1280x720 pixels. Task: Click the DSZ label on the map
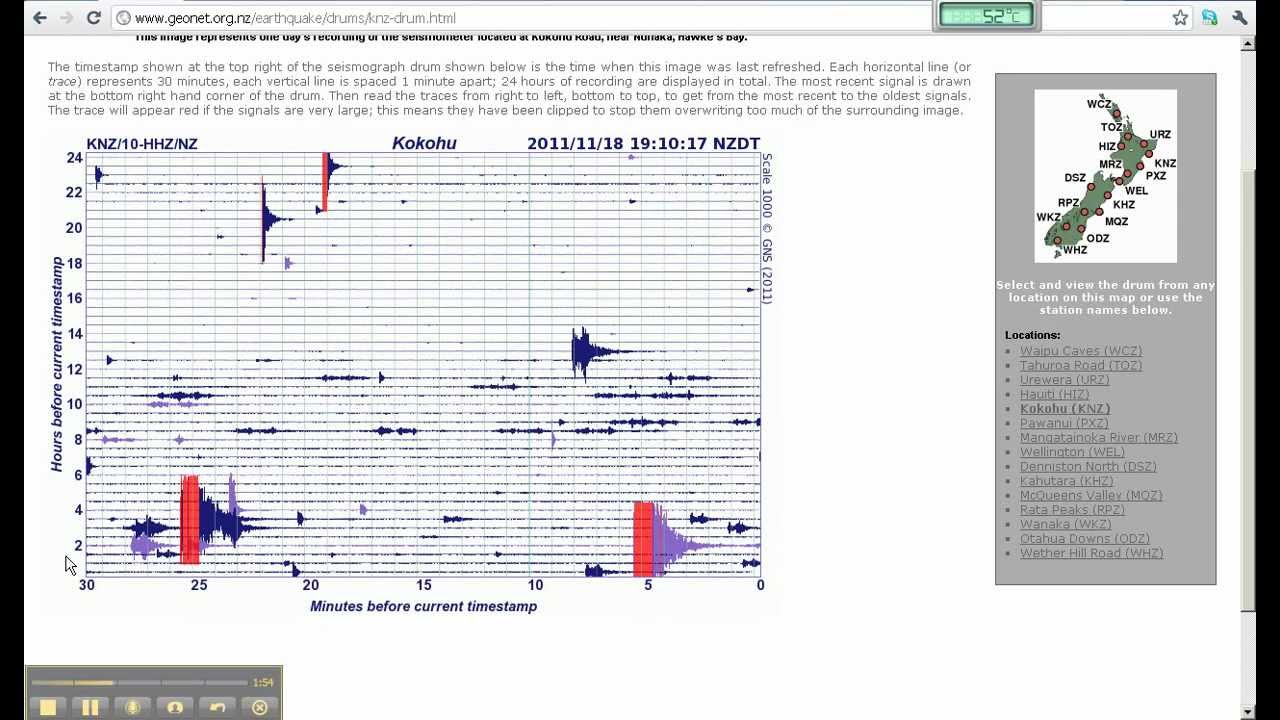(x=1075, y=178)
